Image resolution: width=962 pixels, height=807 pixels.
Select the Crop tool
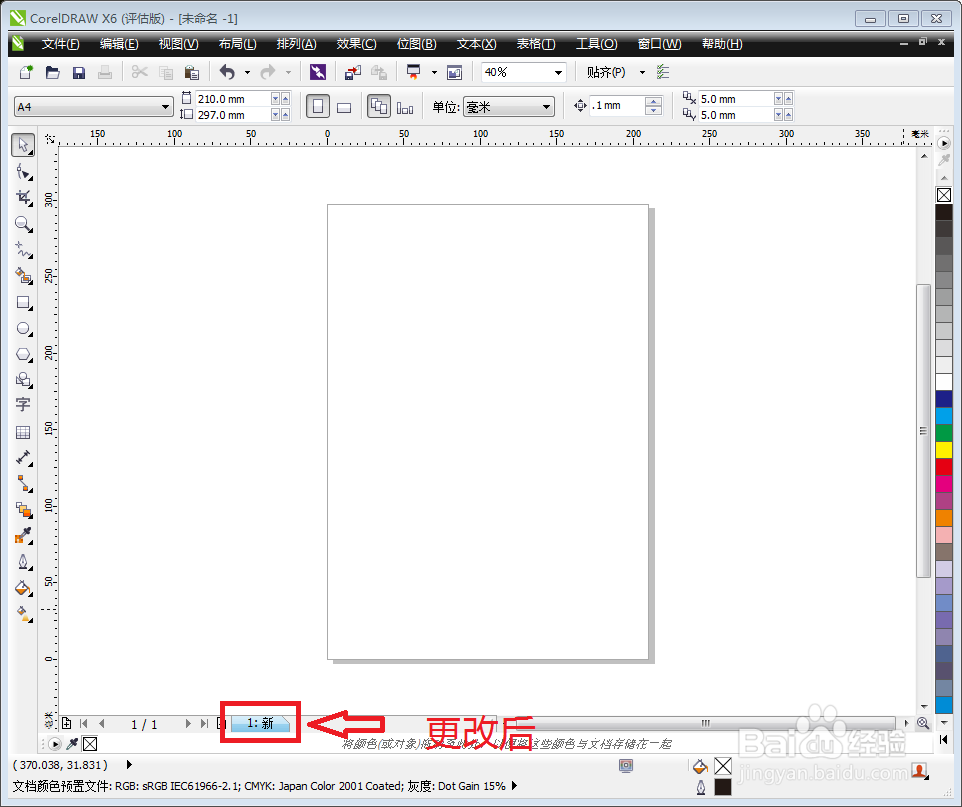click(23, 198)
